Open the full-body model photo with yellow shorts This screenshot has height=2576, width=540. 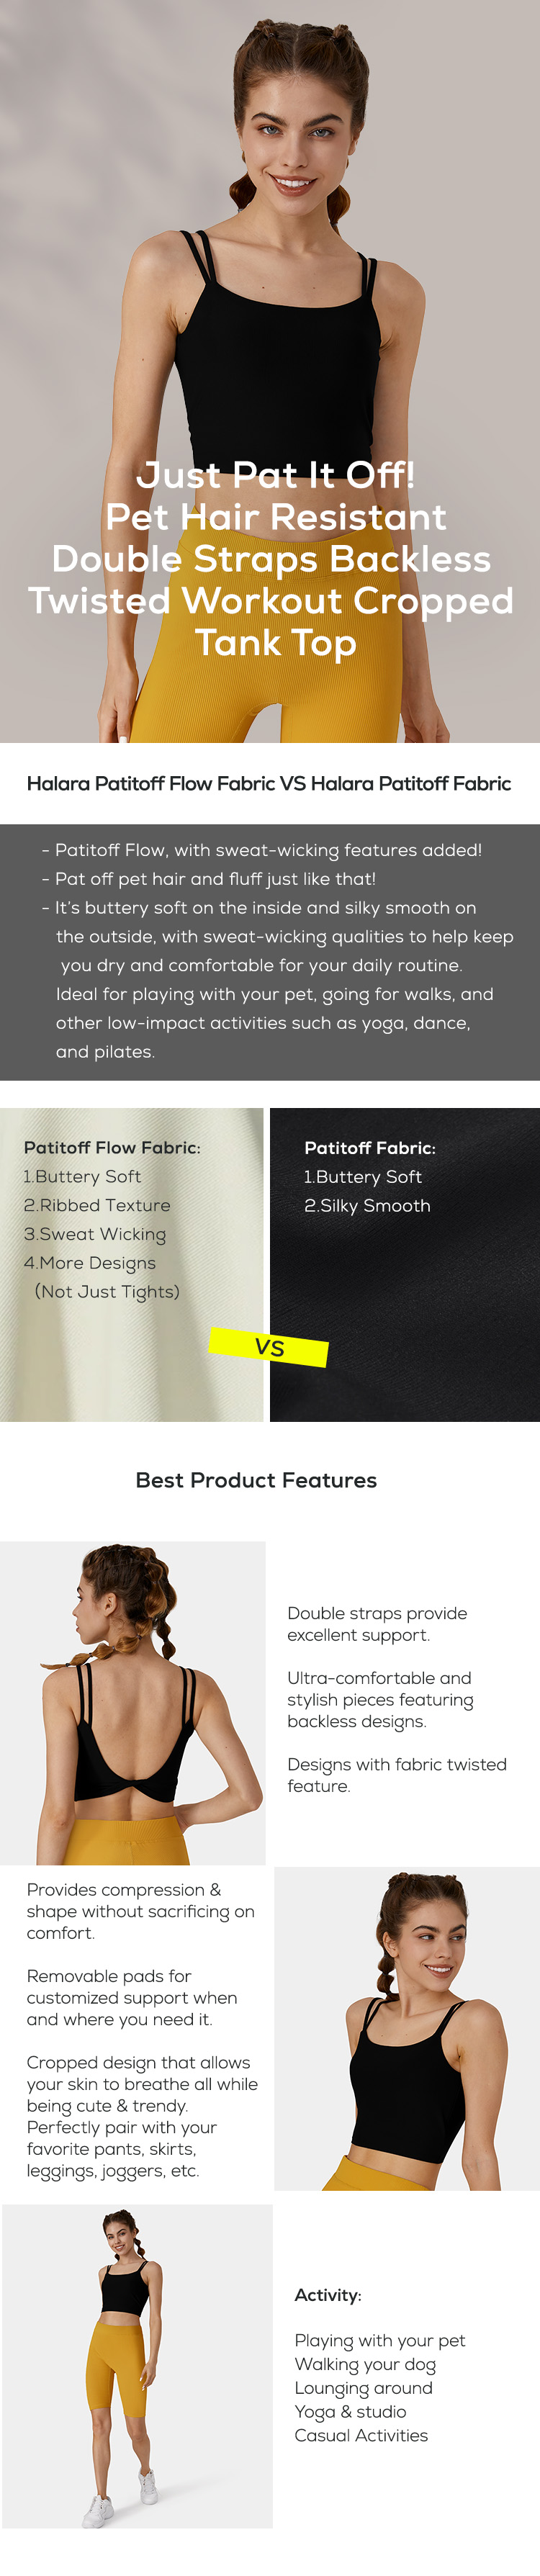point(137,2366)
